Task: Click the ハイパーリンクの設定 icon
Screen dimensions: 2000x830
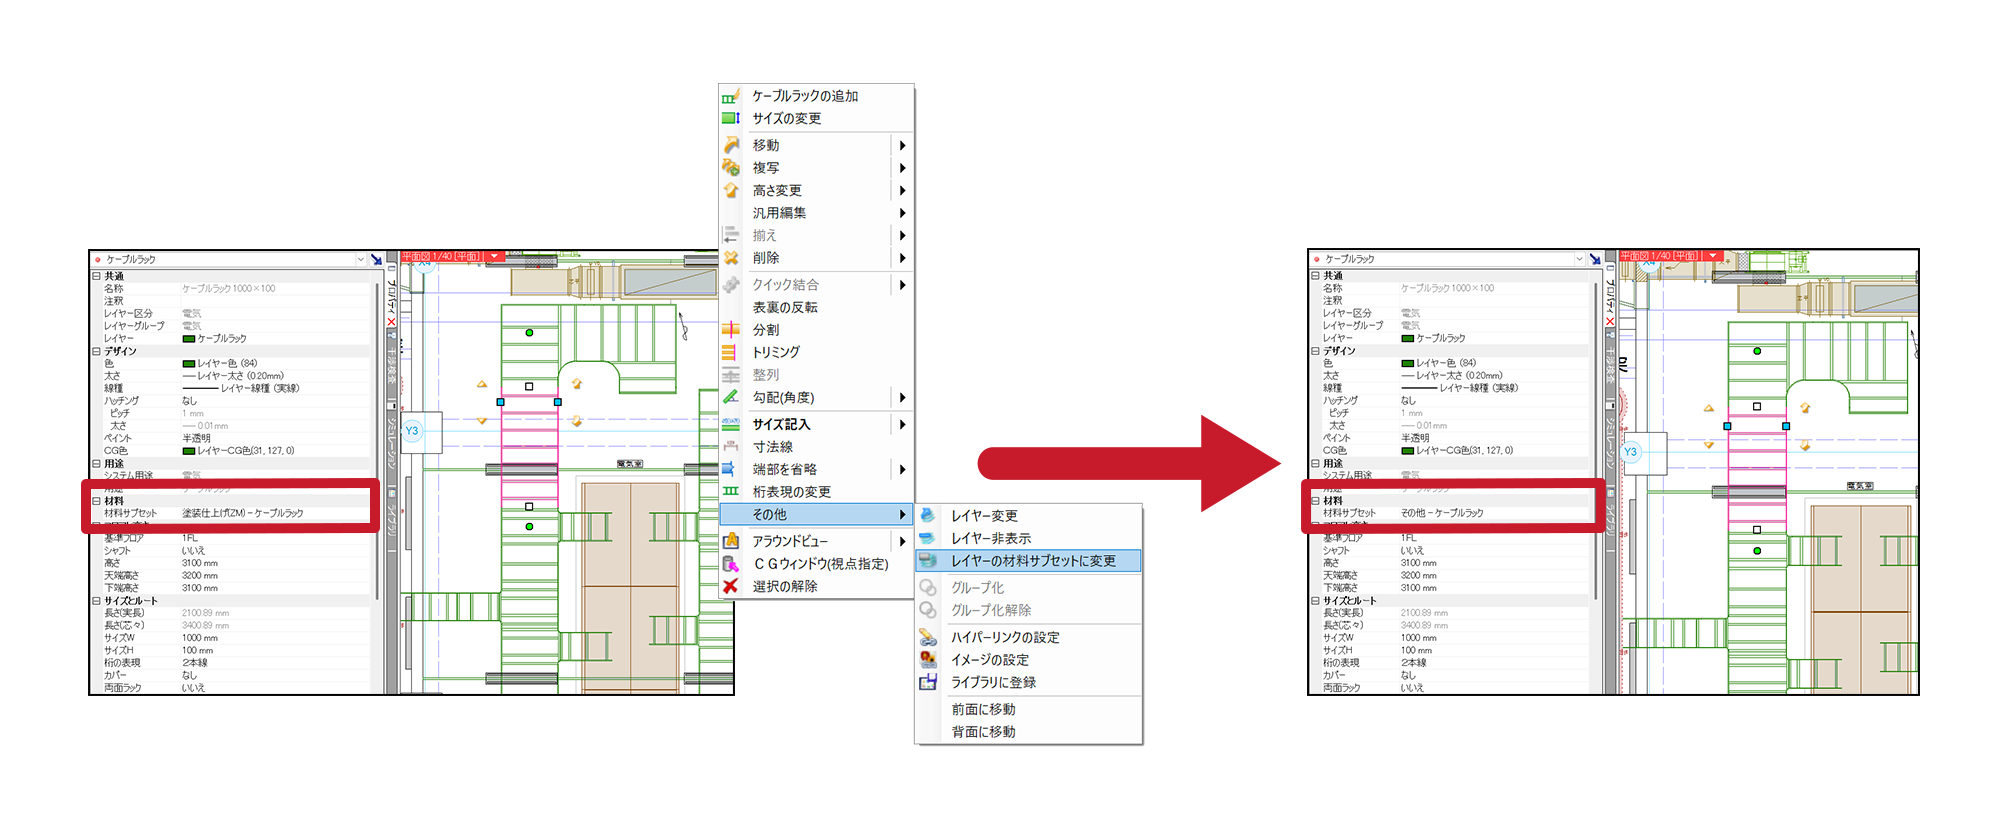Action: pos(928,637)
